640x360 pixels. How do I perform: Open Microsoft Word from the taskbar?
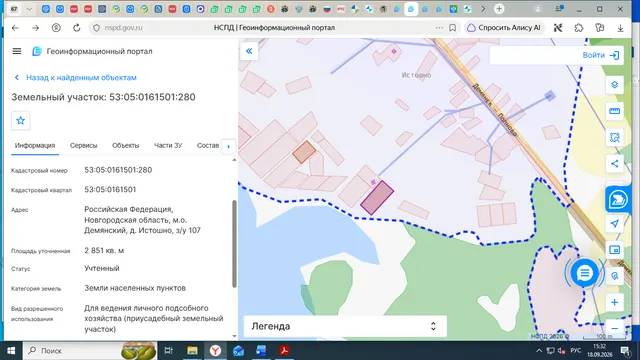(261, 350)
